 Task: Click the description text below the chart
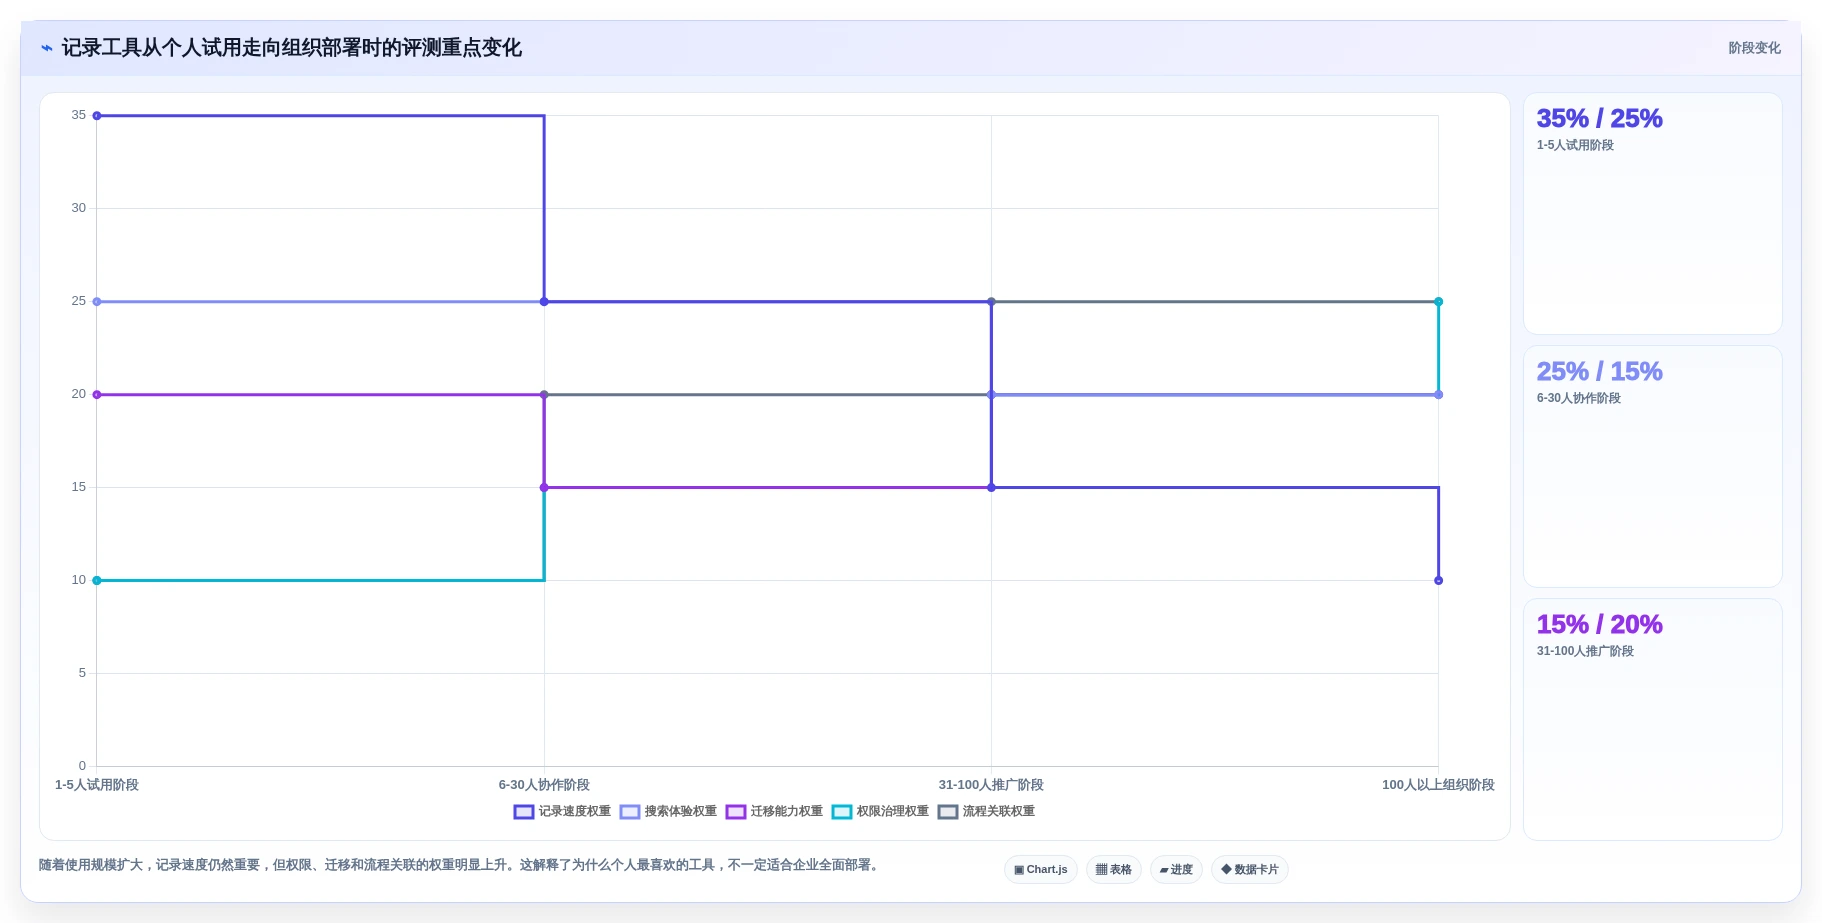pos(461,865)
